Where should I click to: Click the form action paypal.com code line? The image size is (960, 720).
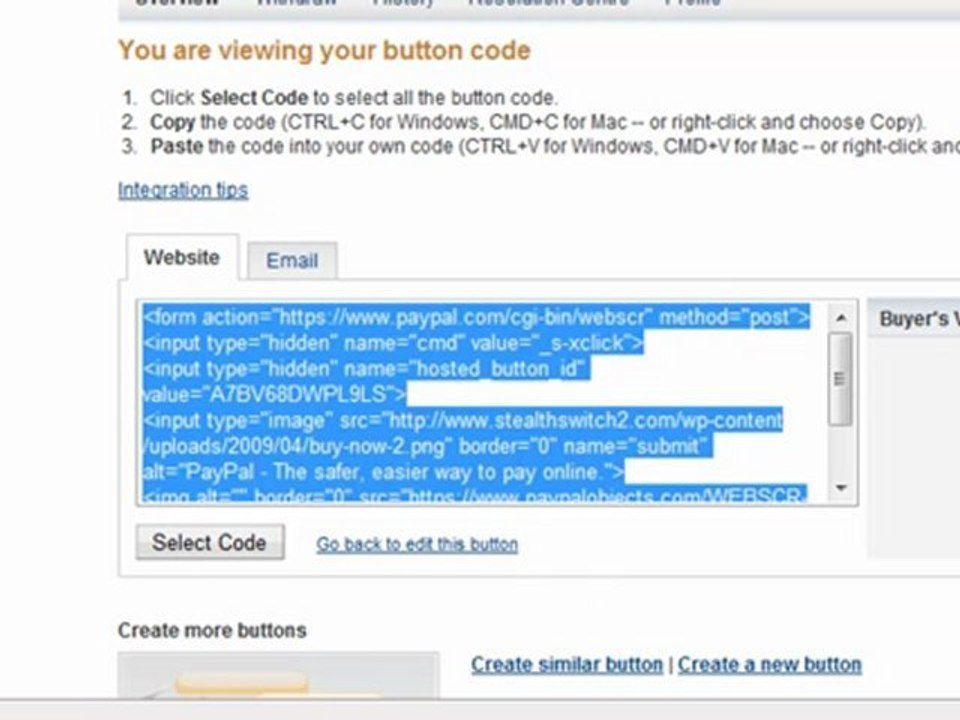pos(476,317)
